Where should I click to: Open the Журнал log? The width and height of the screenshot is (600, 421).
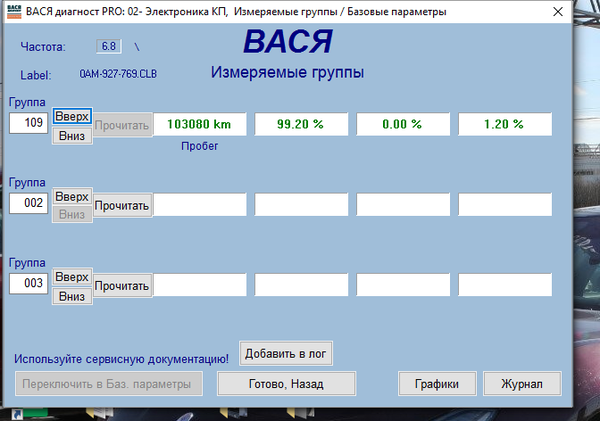[x=522, y=383]
